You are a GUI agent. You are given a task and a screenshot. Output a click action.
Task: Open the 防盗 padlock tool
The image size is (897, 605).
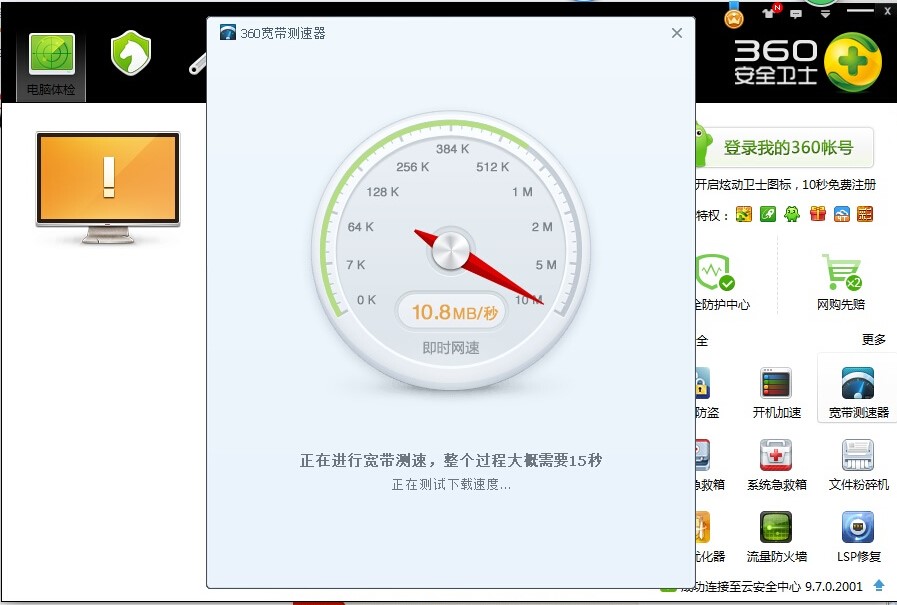(x=702, y=383)
